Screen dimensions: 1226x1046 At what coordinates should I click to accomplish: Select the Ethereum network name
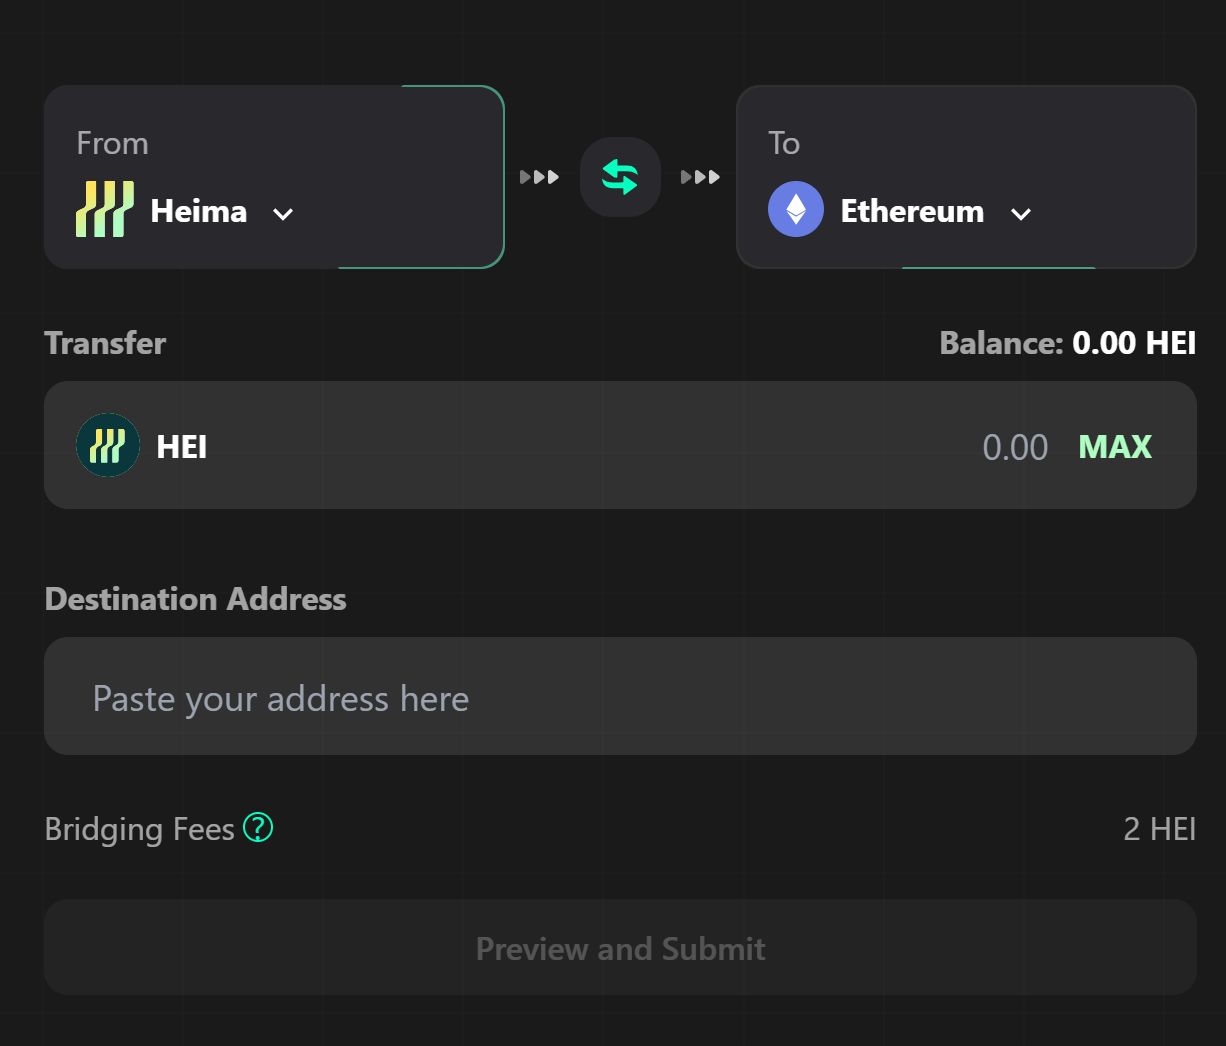tap(912, 211)
